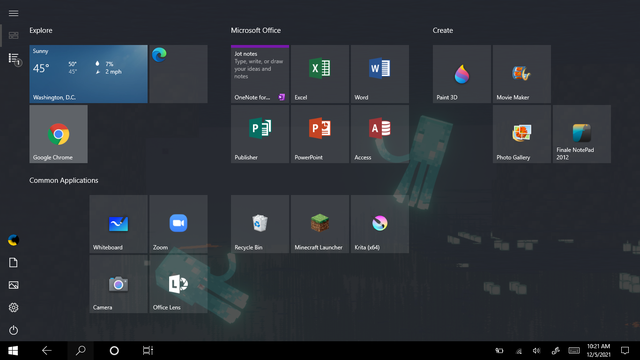Launch Zoom tile

(178, 224)
